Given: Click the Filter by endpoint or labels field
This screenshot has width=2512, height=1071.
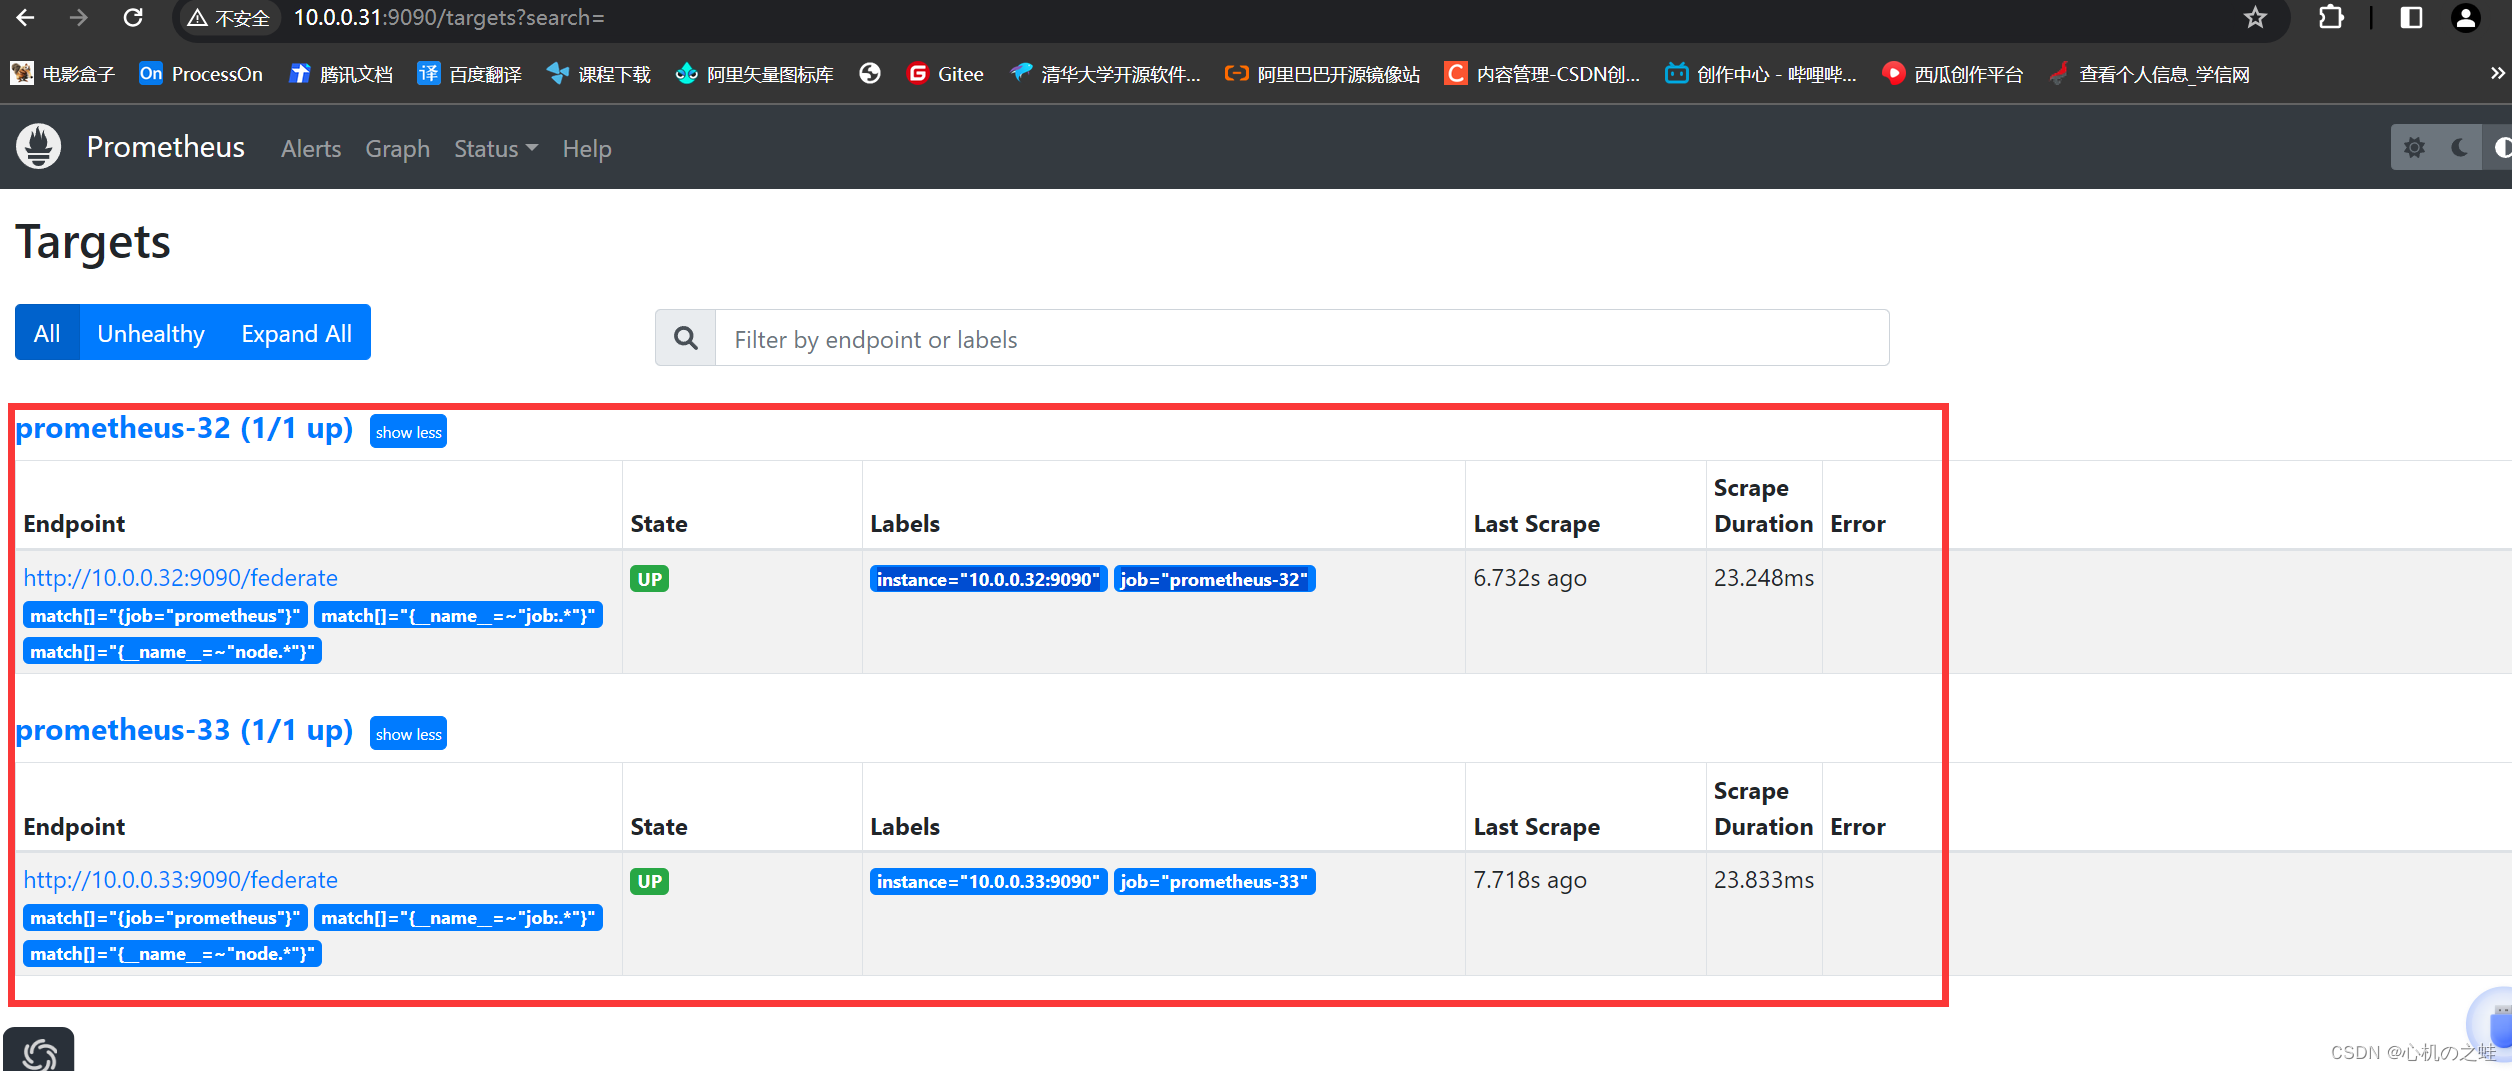Looking at the screenshot, I should [x=1300, y=339].
